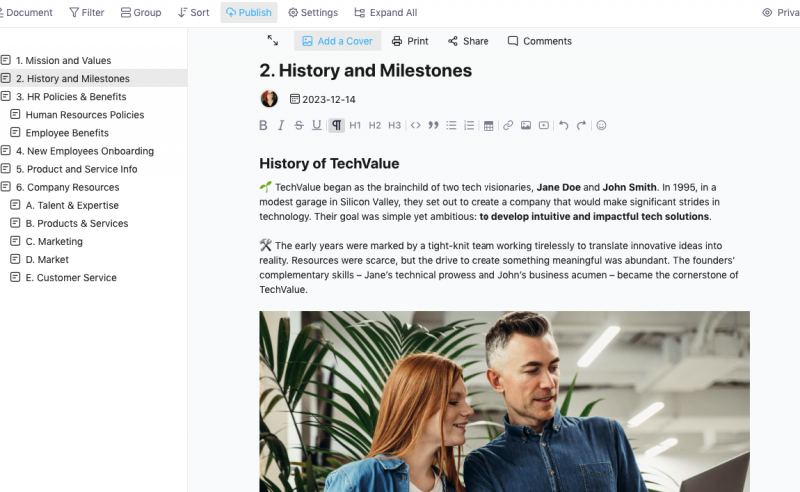Image resolution: width=800 pixels, height=492 pixels.
Task: Open the Group options
Action: pyautogui.click(x=140, y=13)
